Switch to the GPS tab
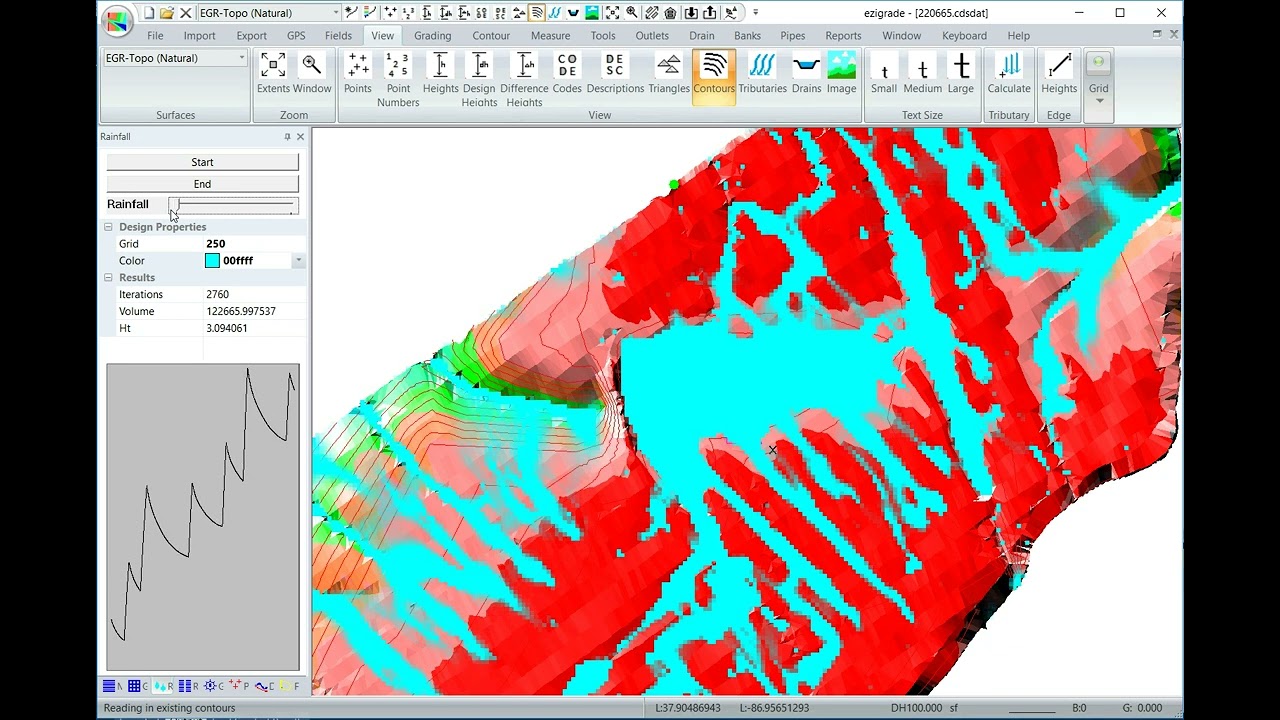 pyautogui.click(x=296, y=35)
